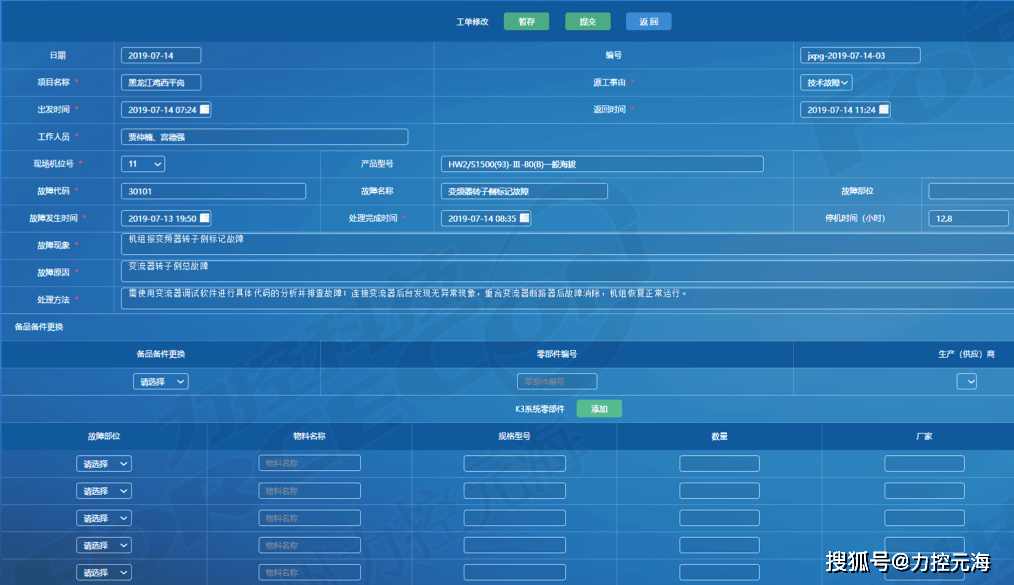Open second row 故障部位 请选择 dropdown
This screenshot has width=1014, height=585.
(x=104, y=491)
